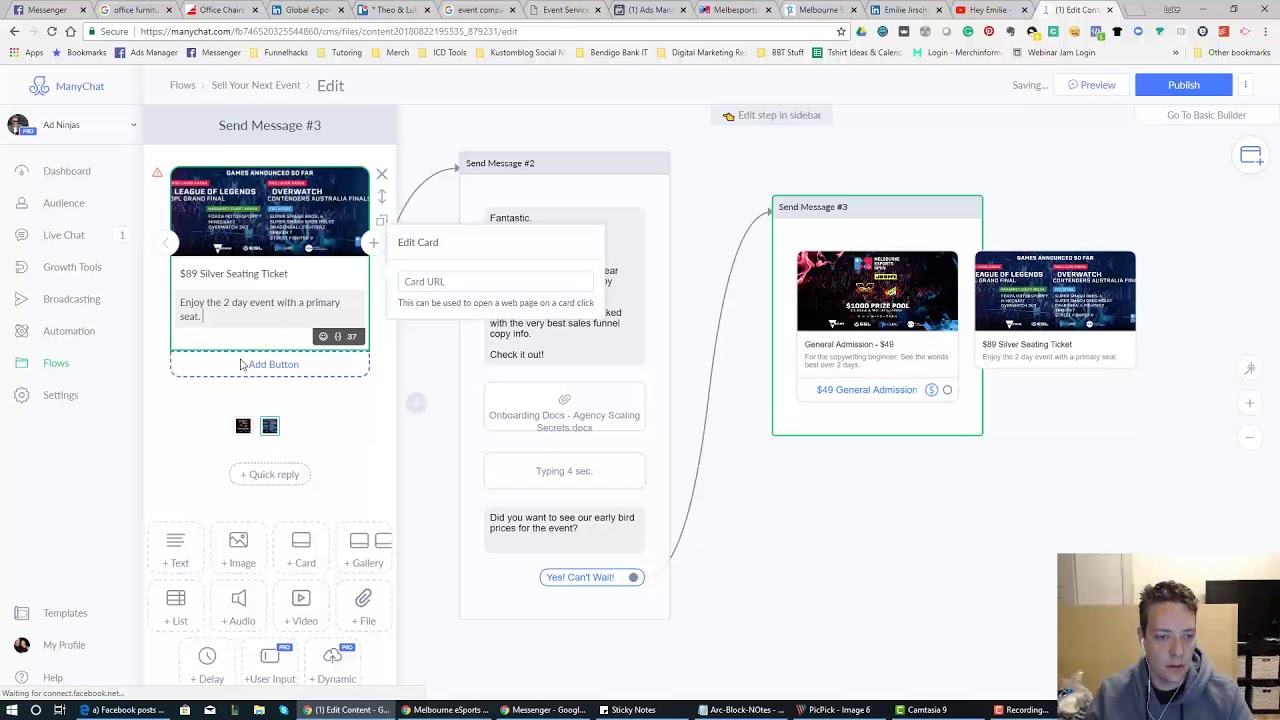1280x720 pixels.
Task: Open Camtasia 9 in the taskbar
Action: (x=921, y=710)
